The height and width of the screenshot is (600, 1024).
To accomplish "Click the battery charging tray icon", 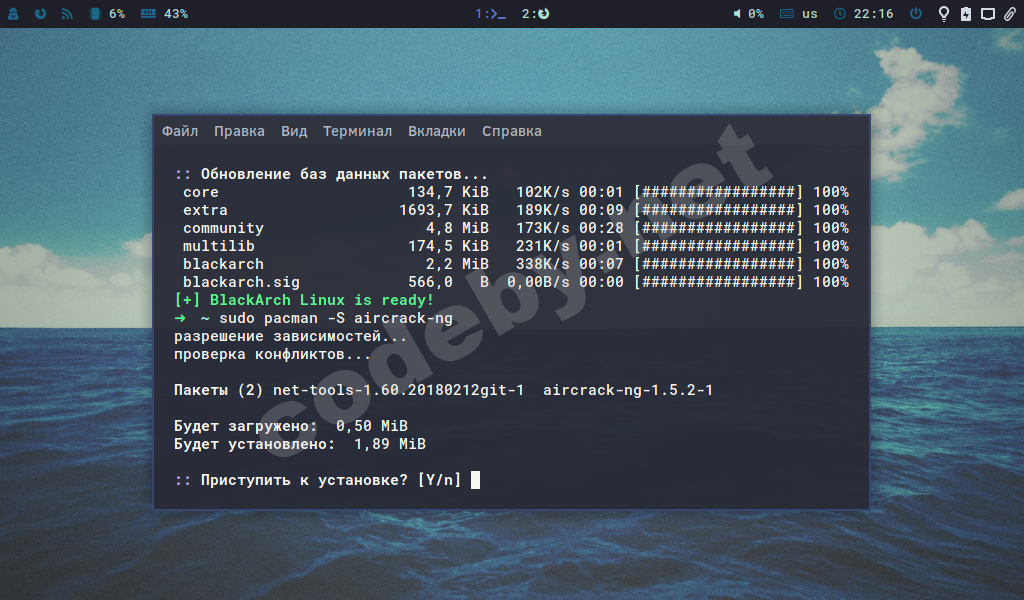I will [966, 14].
